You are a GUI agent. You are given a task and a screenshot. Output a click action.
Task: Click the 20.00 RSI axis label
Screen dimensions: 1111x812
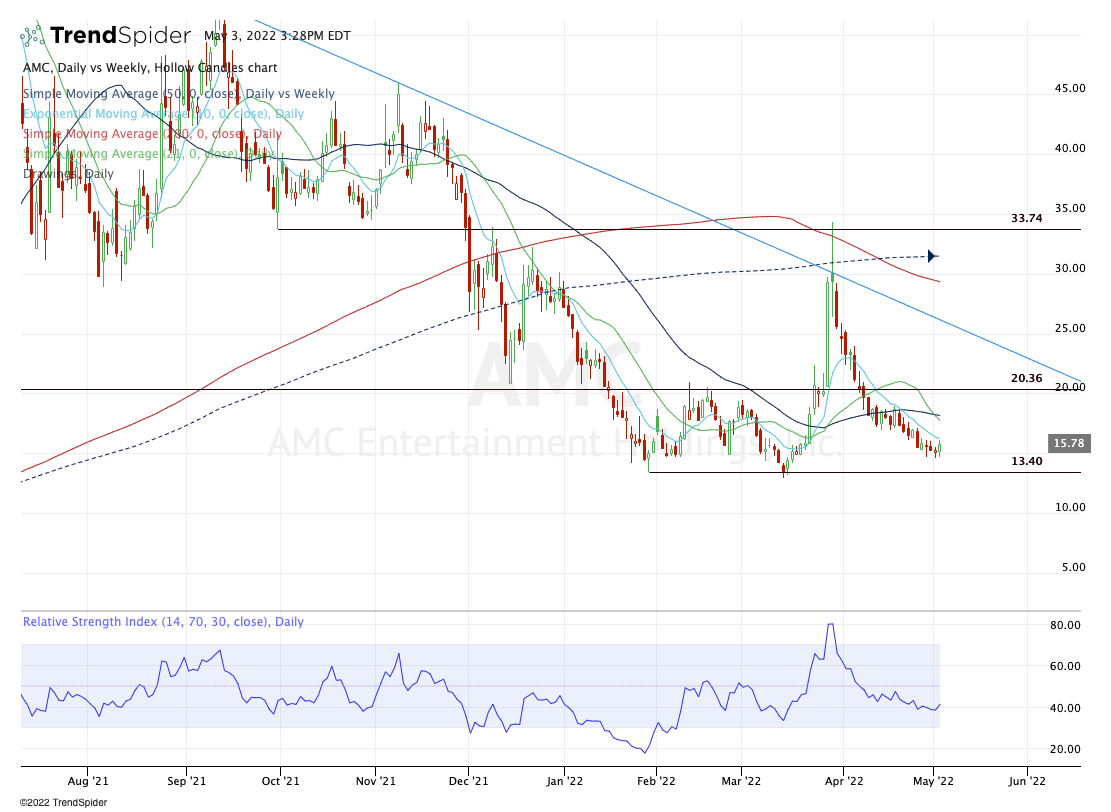(1065, 749)
